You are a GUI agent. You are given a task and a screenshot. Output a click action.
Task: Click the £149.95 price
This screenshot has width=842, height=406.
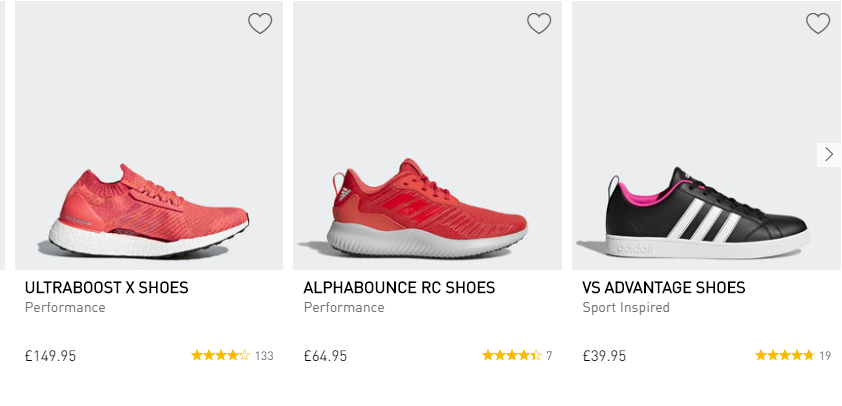point(51,356)
